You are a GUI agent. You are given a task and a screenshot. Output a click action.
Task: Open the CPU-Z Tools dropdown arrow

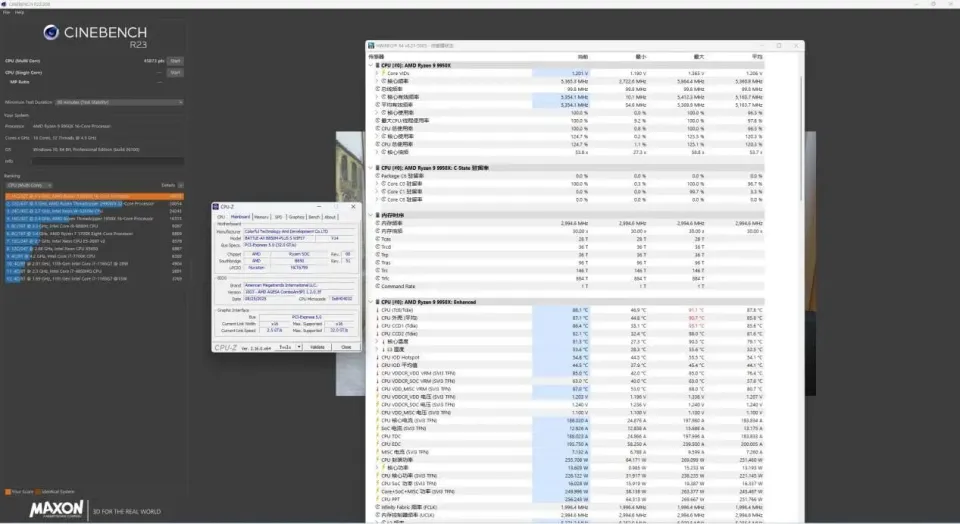pyautogui.click(x=297, y=346)
